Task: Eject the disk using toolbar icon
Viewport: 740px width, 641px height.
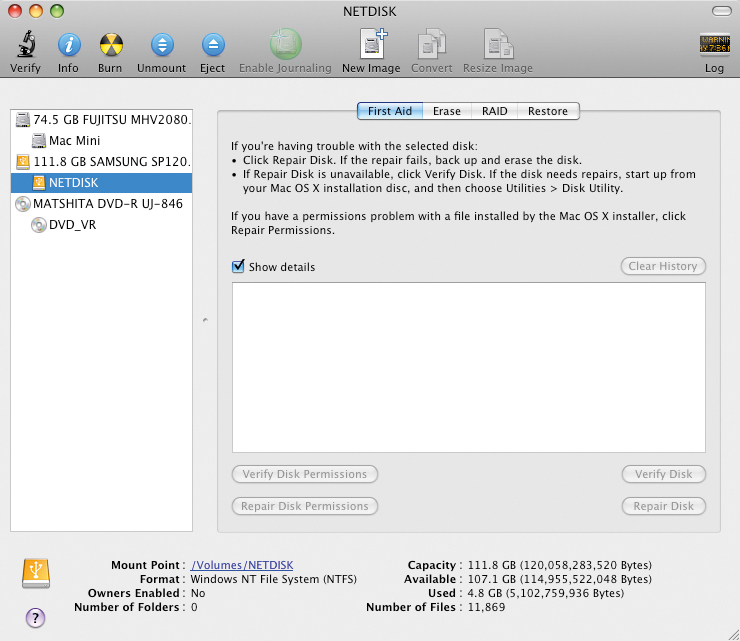Action: point(212,45)
